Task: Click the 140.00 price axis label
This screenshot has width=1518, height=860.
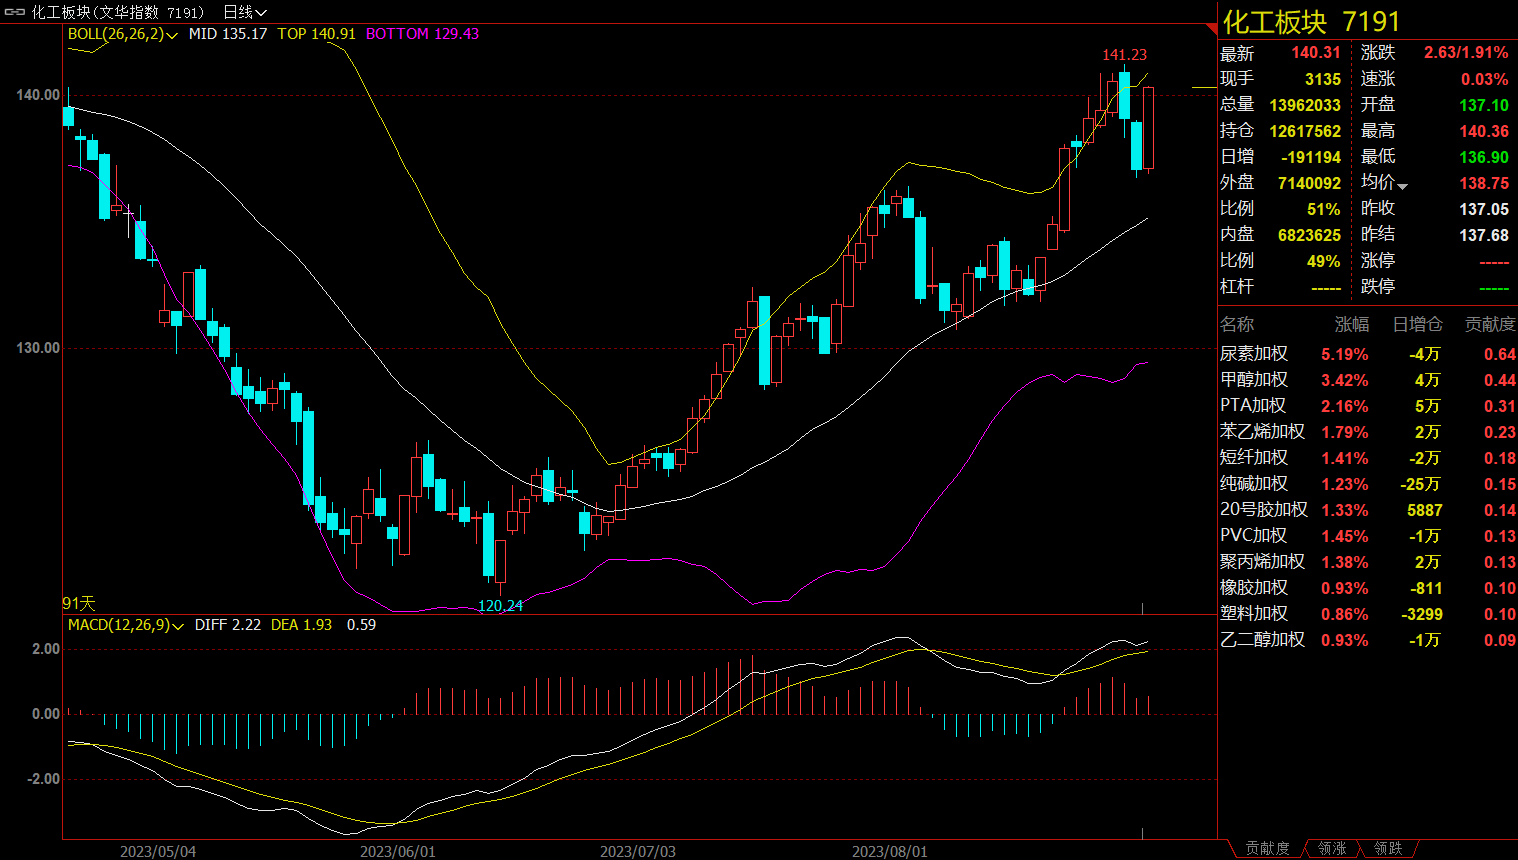Action: (38, 95)
